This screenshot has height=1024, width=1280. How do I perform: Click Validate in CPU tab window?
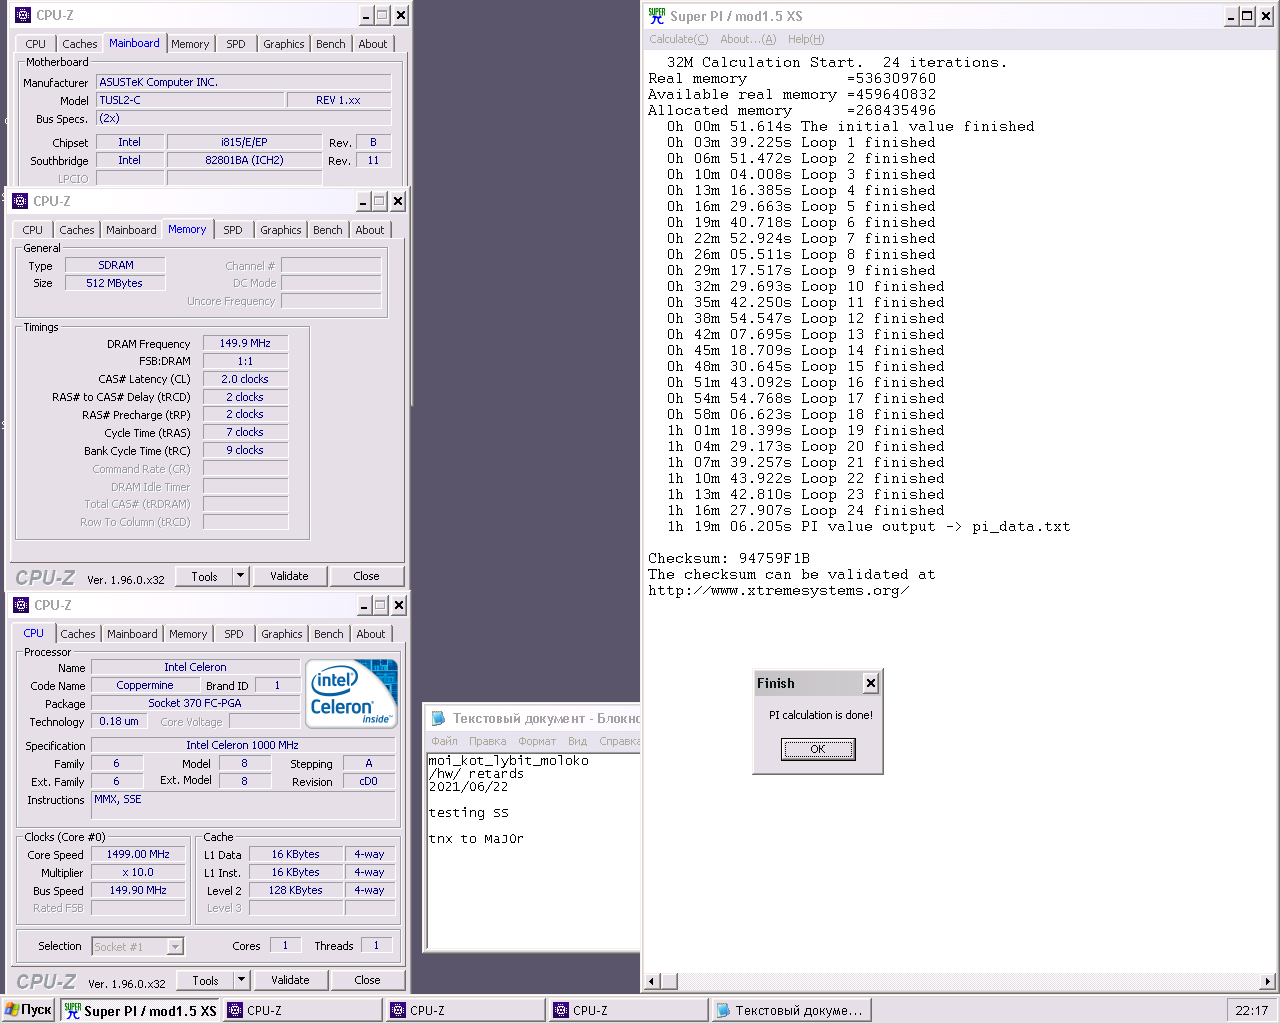coord(290,980)
